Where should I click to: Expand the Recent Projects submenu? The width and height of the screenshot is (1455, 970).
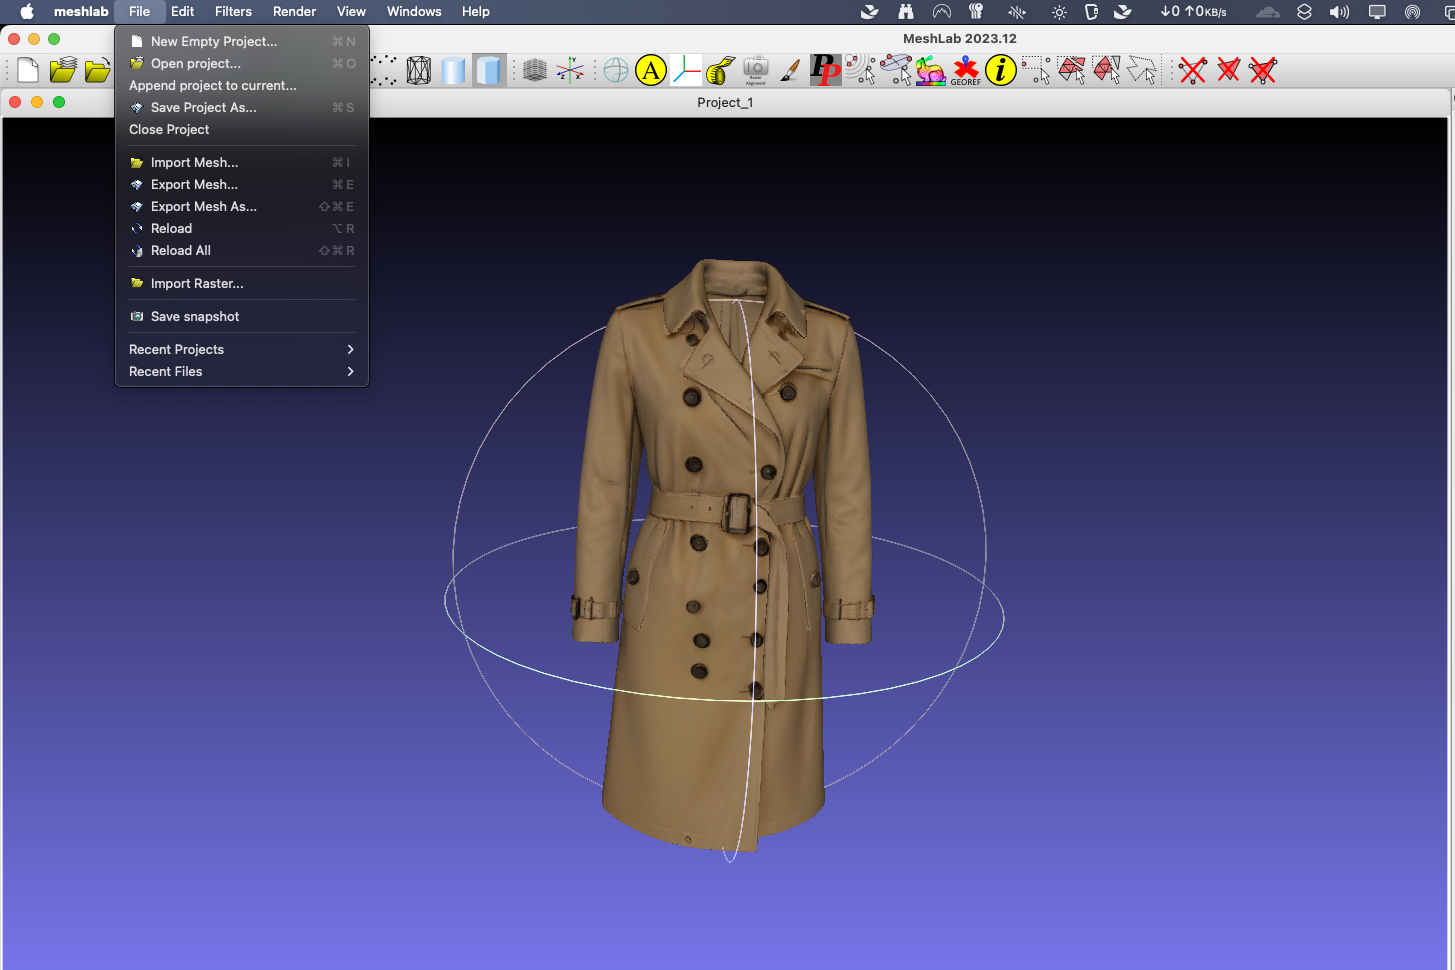242,349
